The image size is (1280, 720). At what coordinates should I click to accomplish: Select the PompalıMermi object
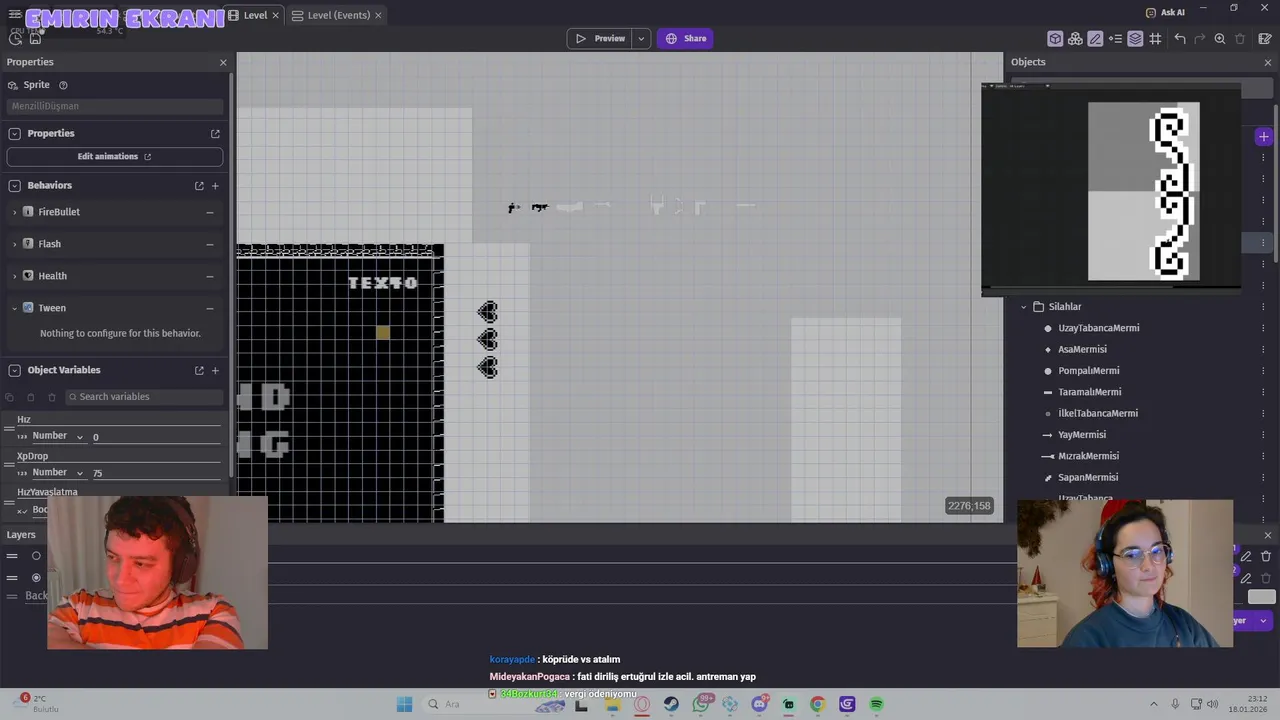point(1088,371)
